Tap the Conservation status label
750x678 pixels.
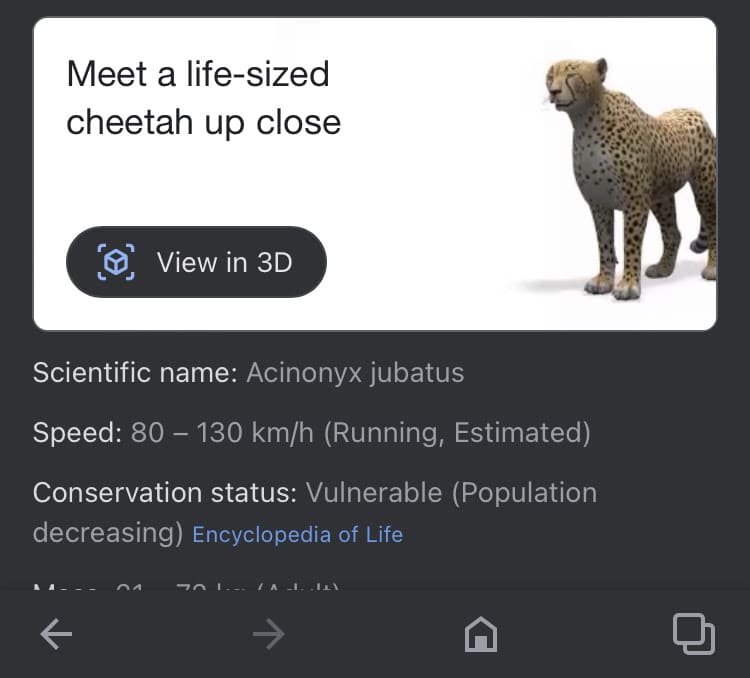point(164,493)
